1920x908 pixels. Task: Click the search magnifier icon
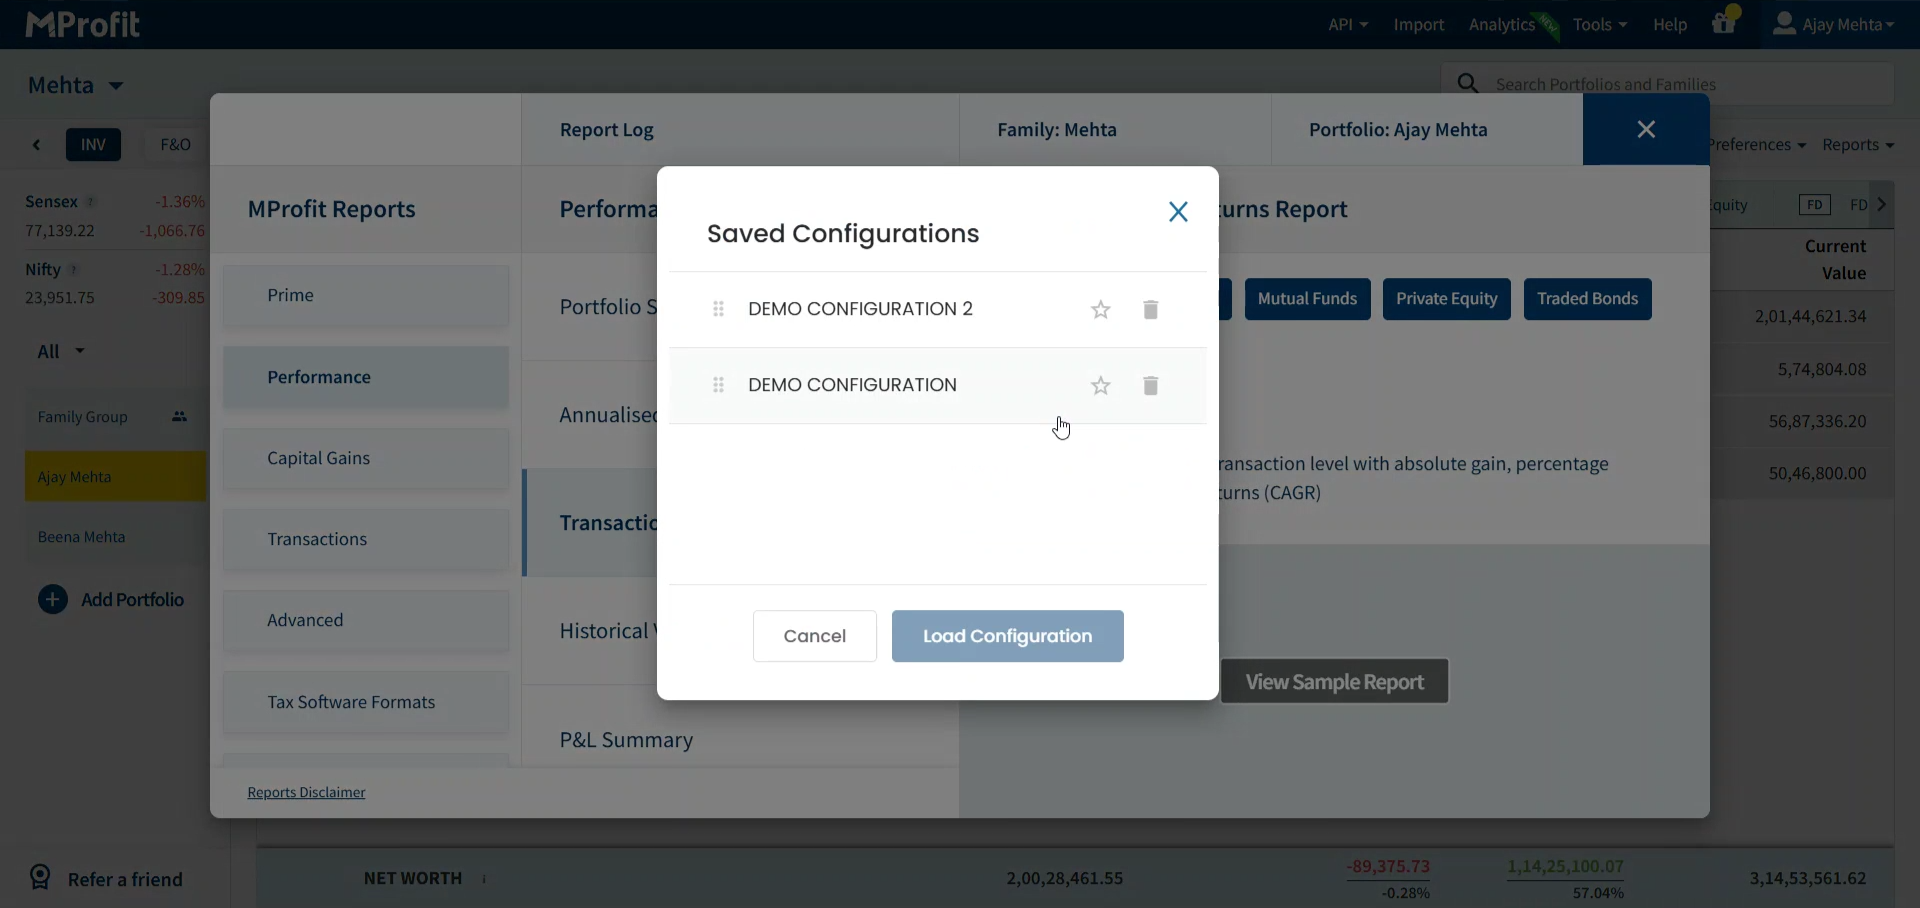point(1467,84)
